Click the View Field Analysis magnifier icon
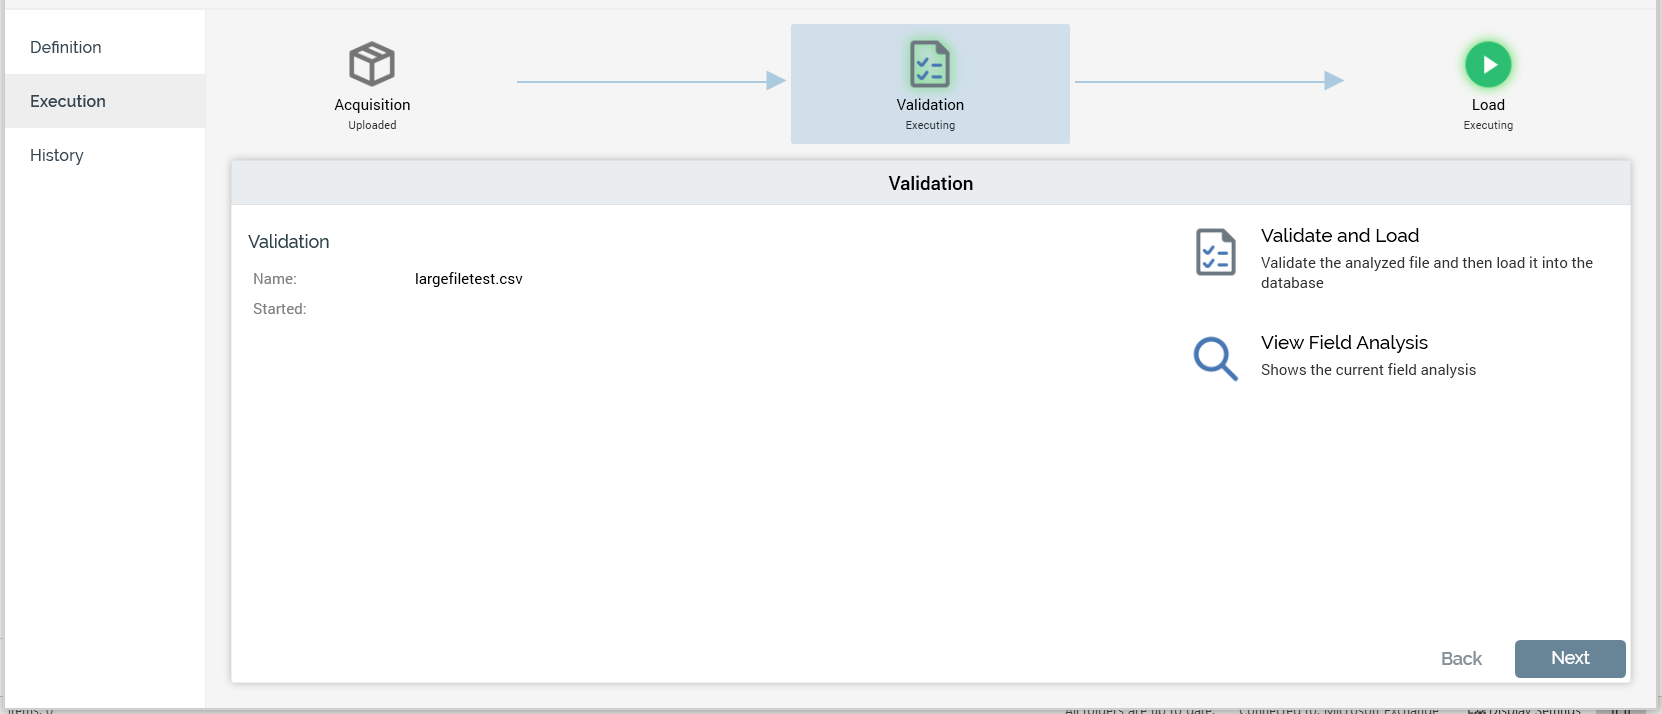The width and height of the screenshot is (1662, 714). point(1215,358)
